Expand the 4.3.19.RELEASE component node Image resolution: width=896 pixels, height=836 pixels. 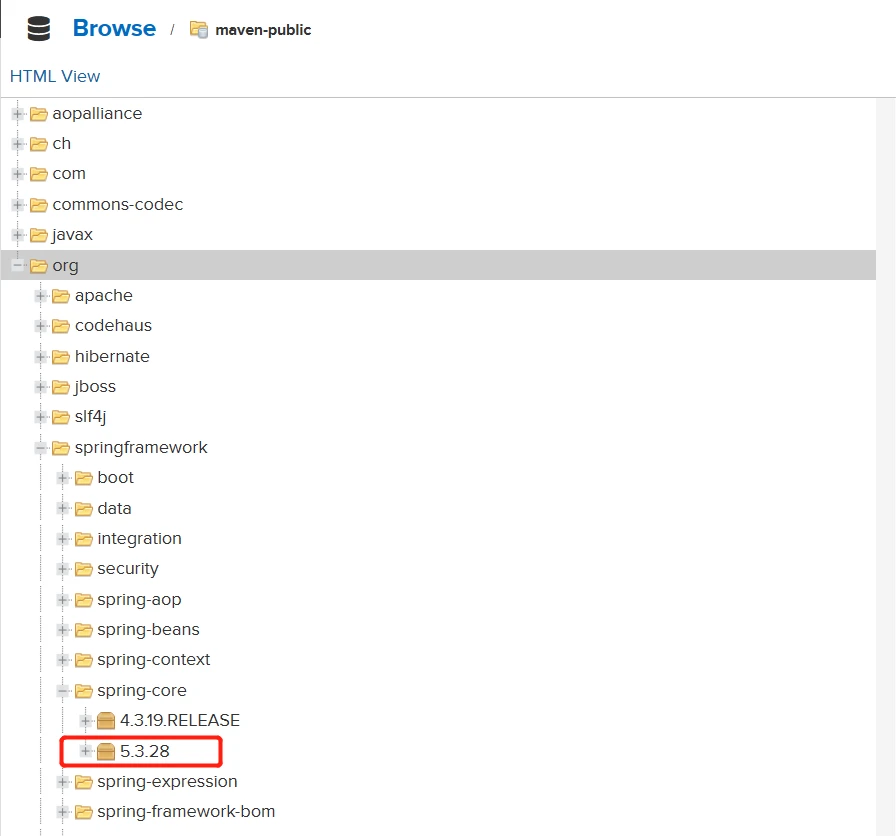tap(85, 721)
